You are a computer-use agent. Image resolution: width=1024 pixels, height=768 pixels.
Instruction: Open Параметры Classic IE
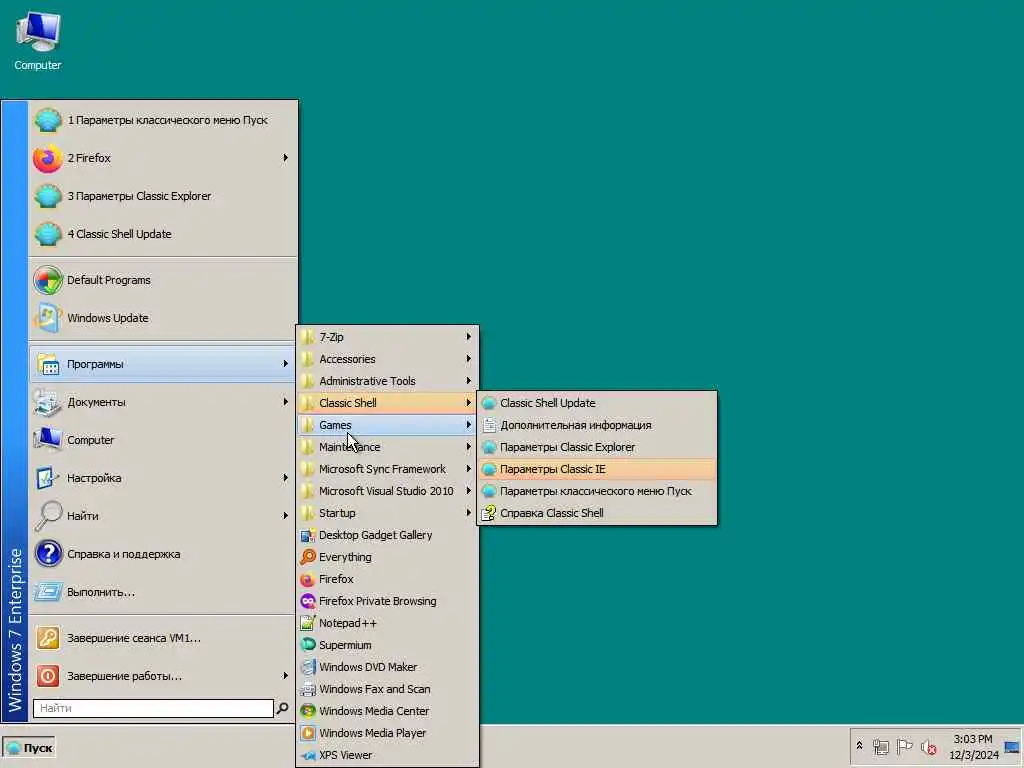point(597,469)
